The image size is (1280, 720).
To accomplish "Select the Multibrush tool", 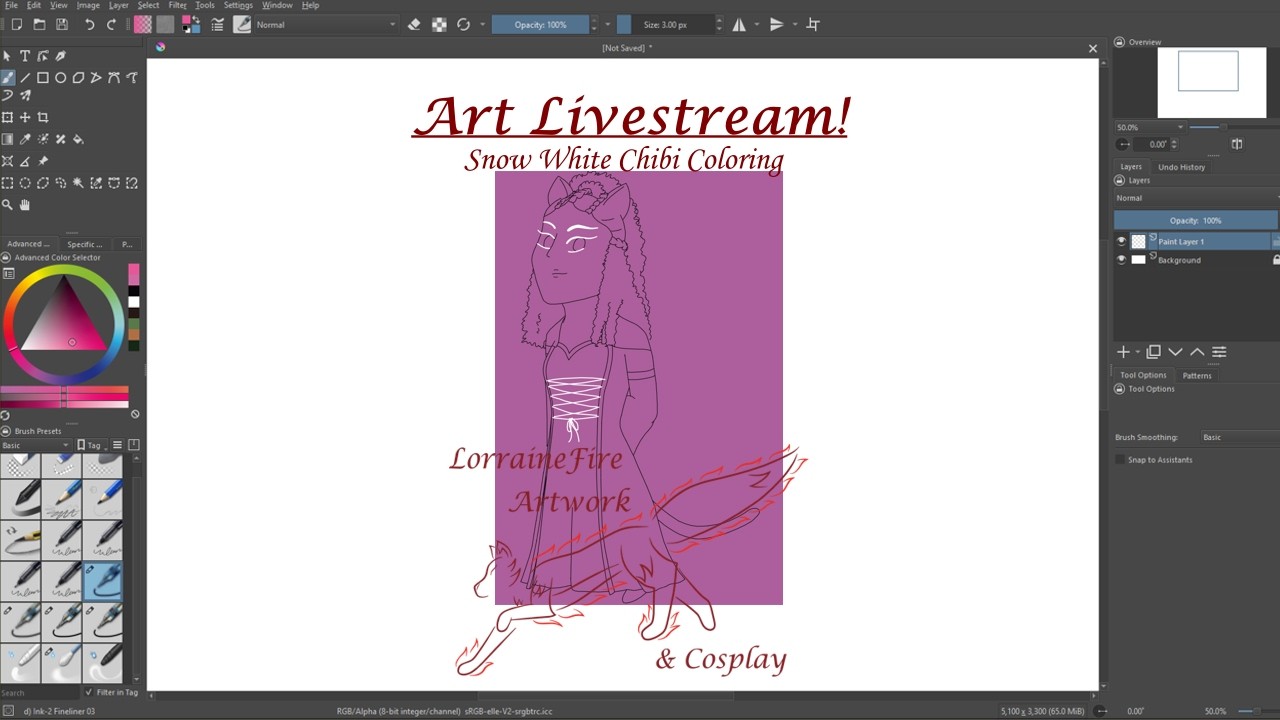I will [25, 96].
